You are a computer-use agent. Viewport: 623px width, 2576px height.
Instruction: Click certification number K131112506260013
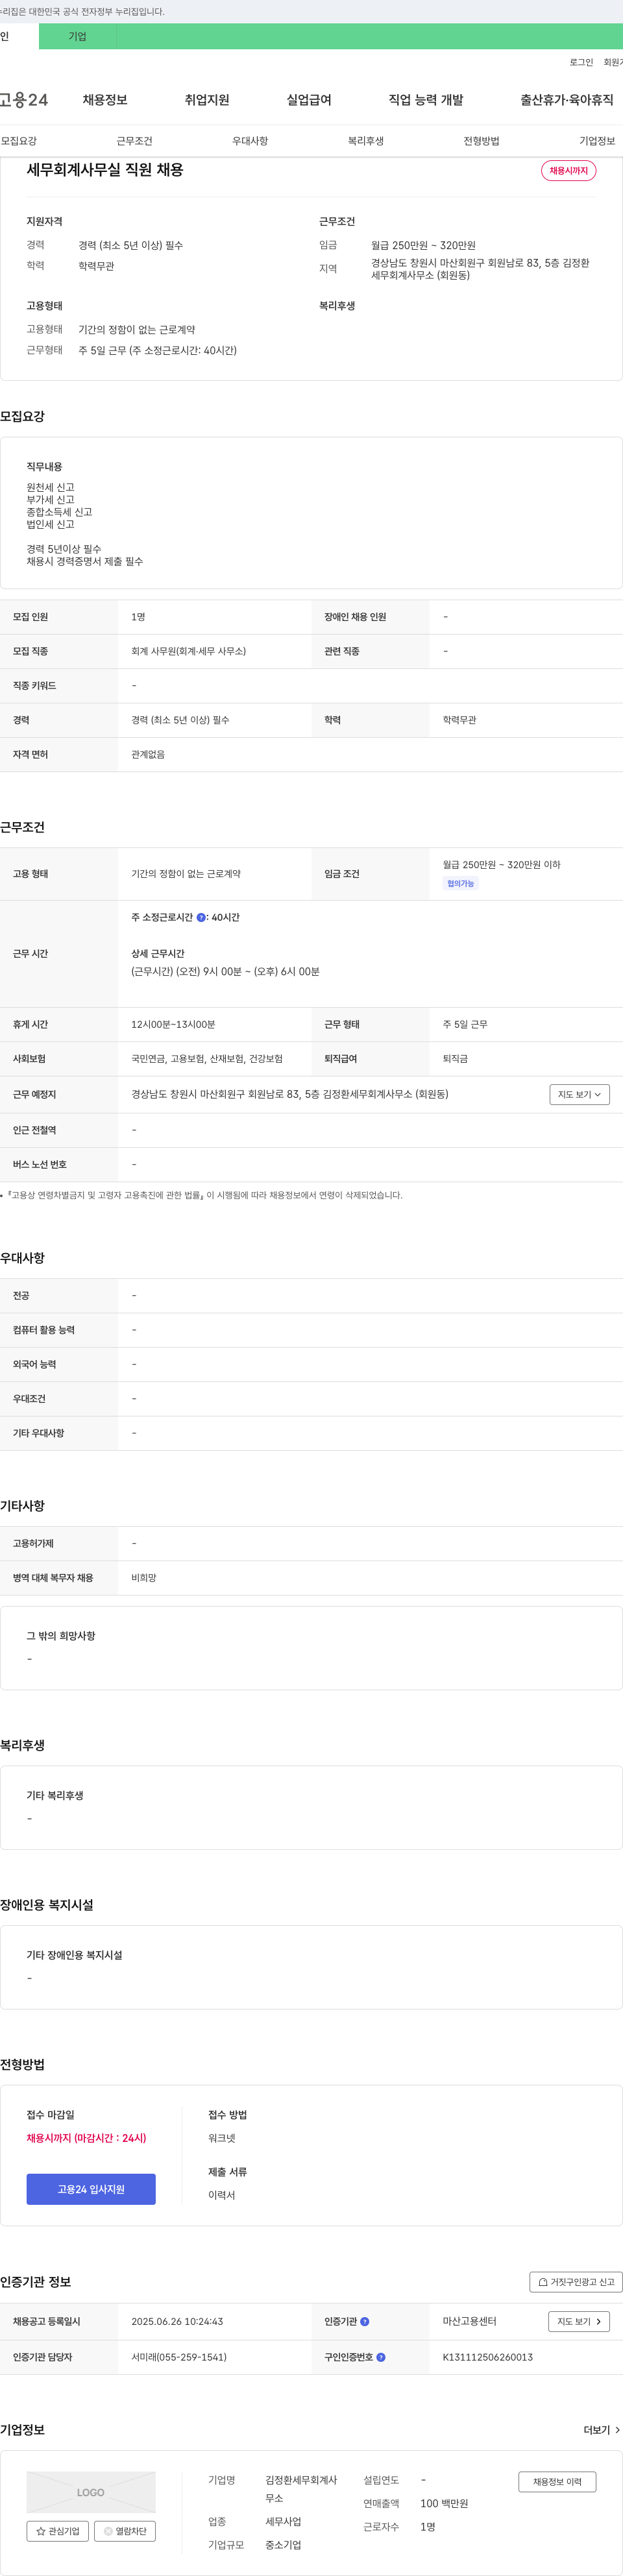(488, 2357)
